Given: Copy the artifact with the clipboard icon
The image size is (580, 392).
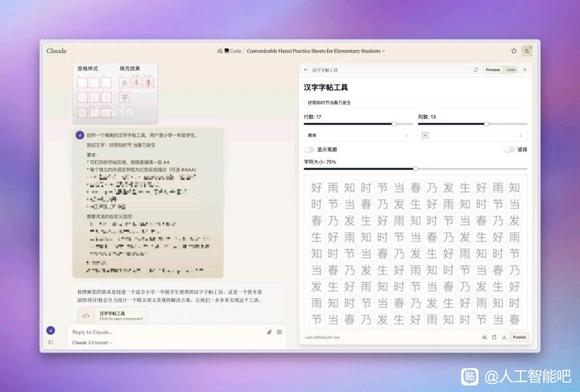Looking at the screenshot, I should (494, 337).
